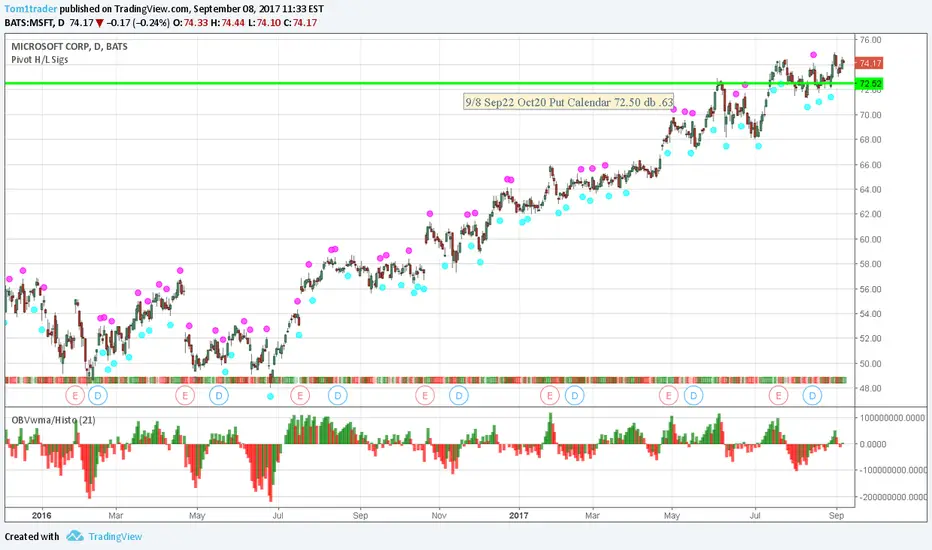Click the D dividend marker before Mar 2017

575,395
